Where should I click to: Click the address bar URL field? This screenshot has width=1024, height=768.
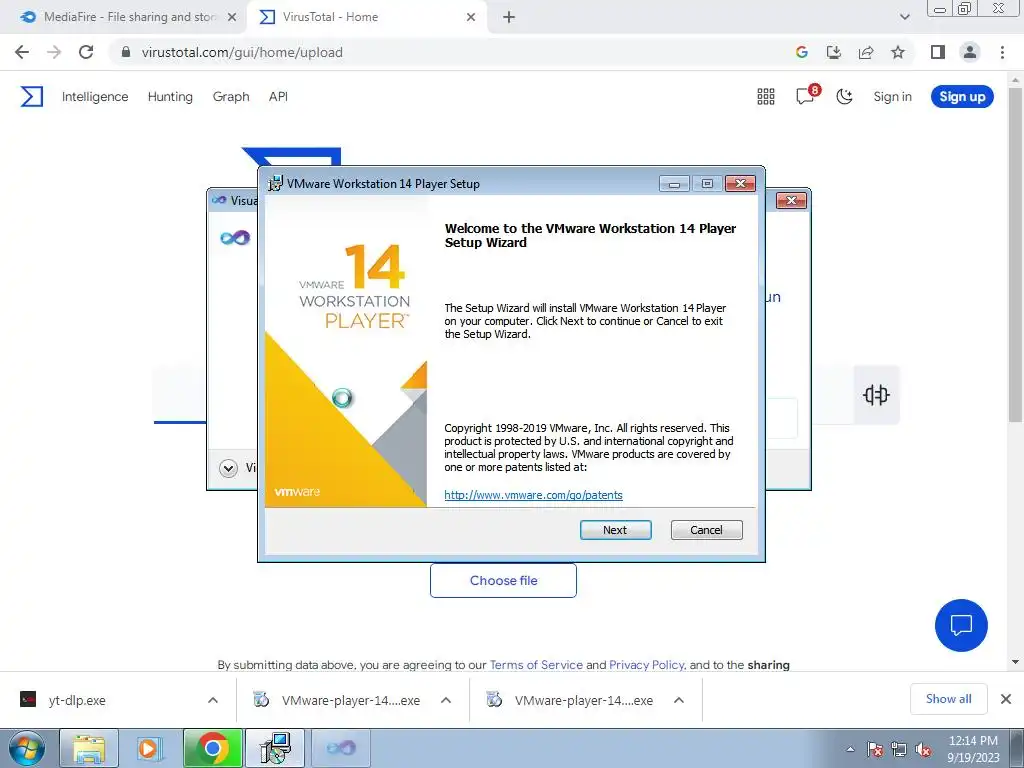coord(242,52)
